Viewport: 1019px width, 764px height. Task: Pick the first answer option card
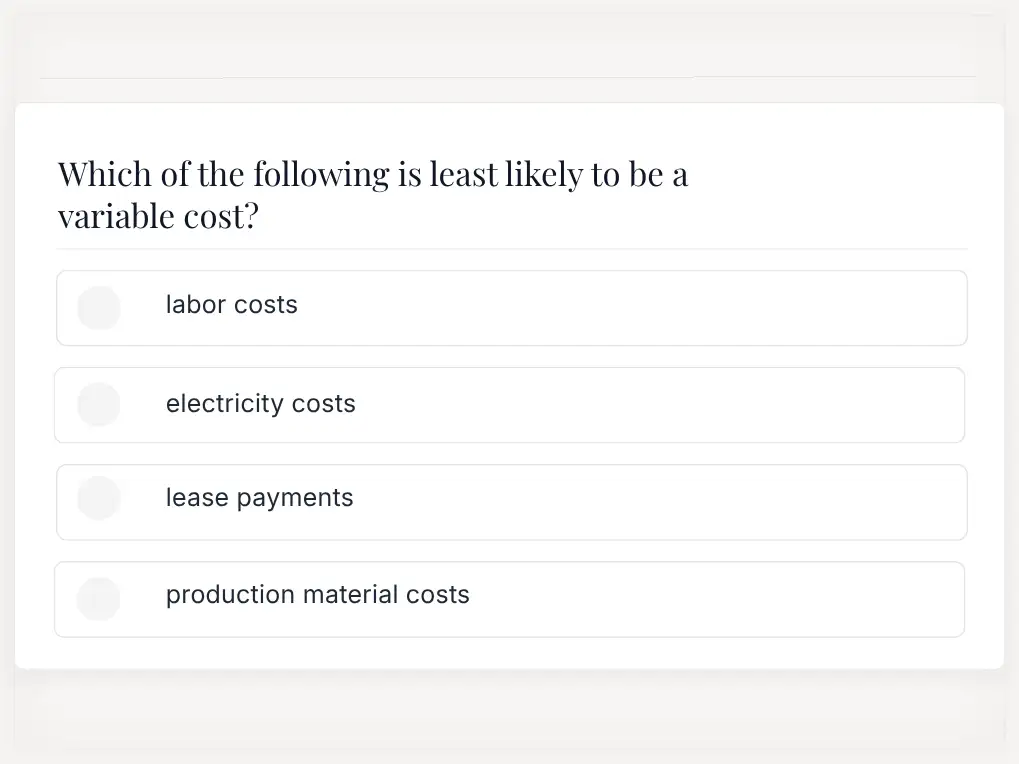[x=512, y=308]
